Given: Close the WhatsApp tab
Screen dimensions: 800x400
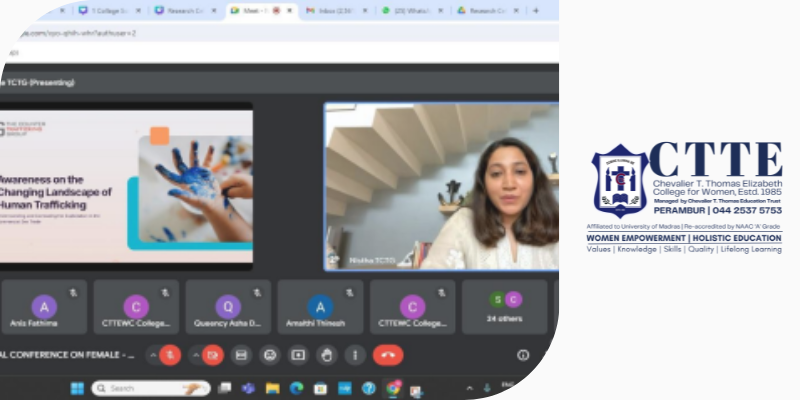Looking at the screenshot, I should click(x=441, y=11).
